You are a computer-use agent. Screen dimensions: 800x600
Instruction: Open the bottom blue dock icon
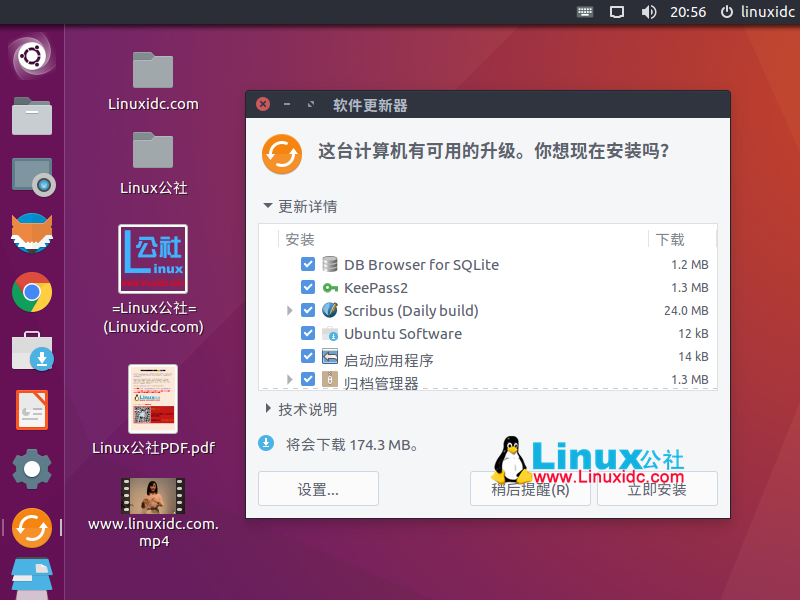32,579
